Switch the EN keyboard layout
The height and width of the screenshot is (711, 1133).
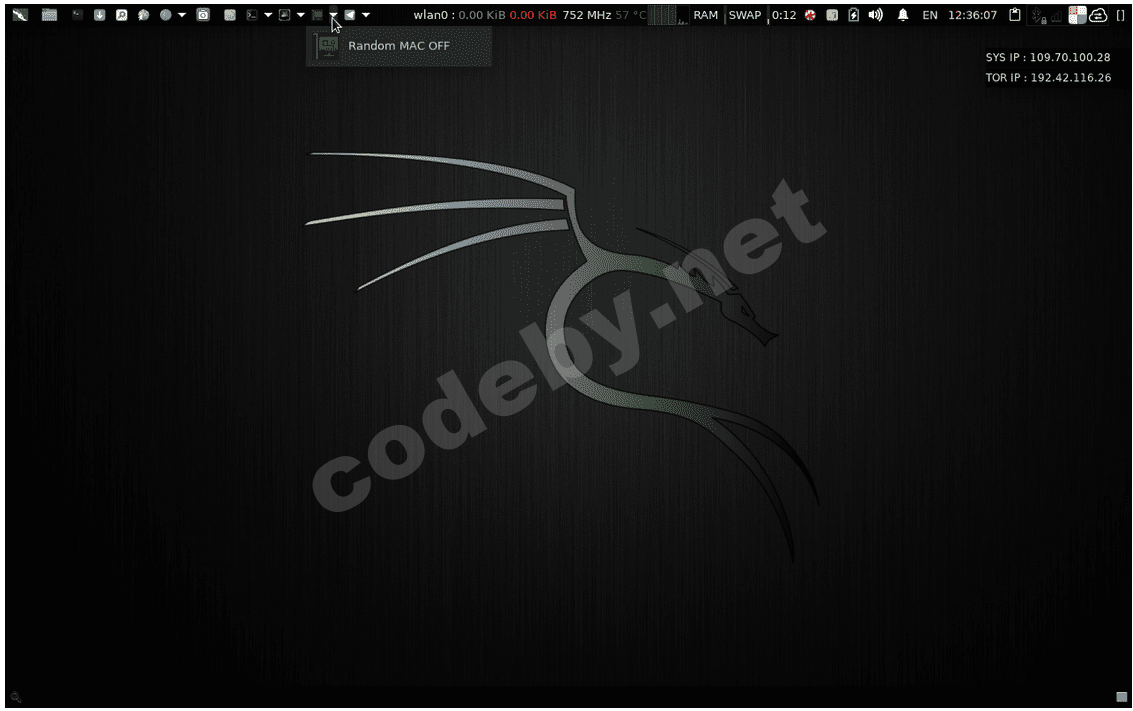coord(930,14)
